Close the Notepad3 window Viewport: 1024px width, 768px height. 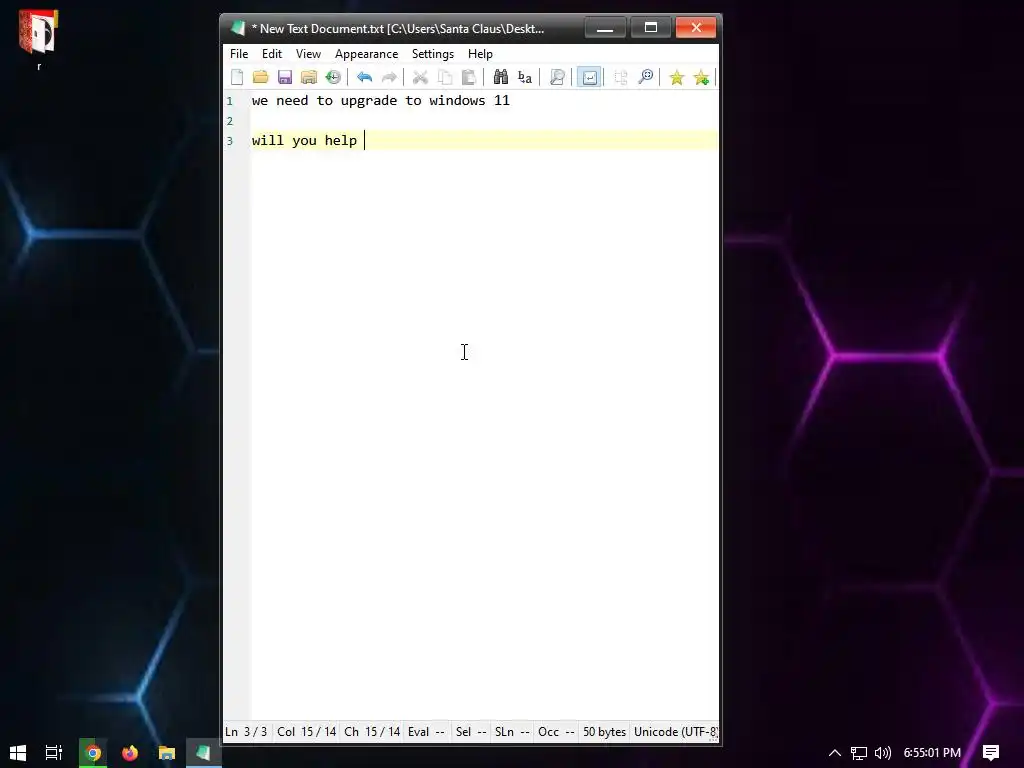tap(696, 27)
